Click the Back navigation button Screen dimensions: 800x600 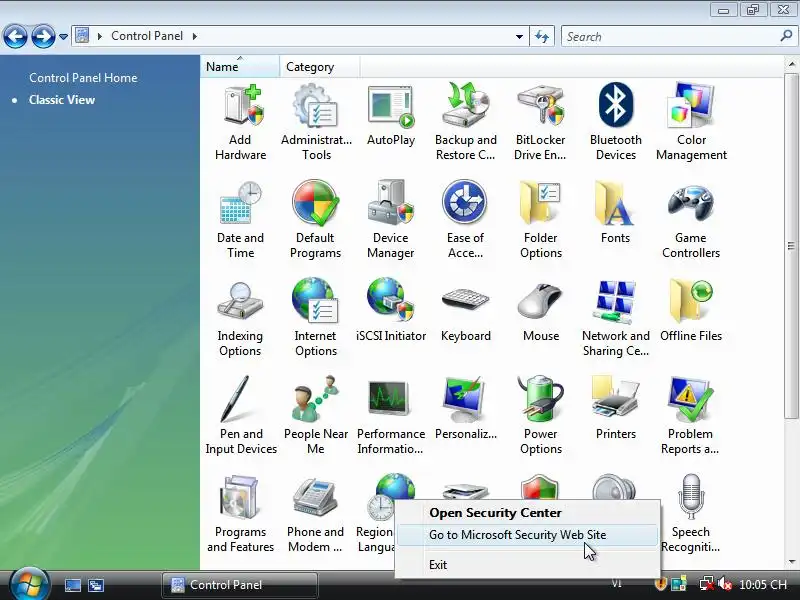coord(15,36)
